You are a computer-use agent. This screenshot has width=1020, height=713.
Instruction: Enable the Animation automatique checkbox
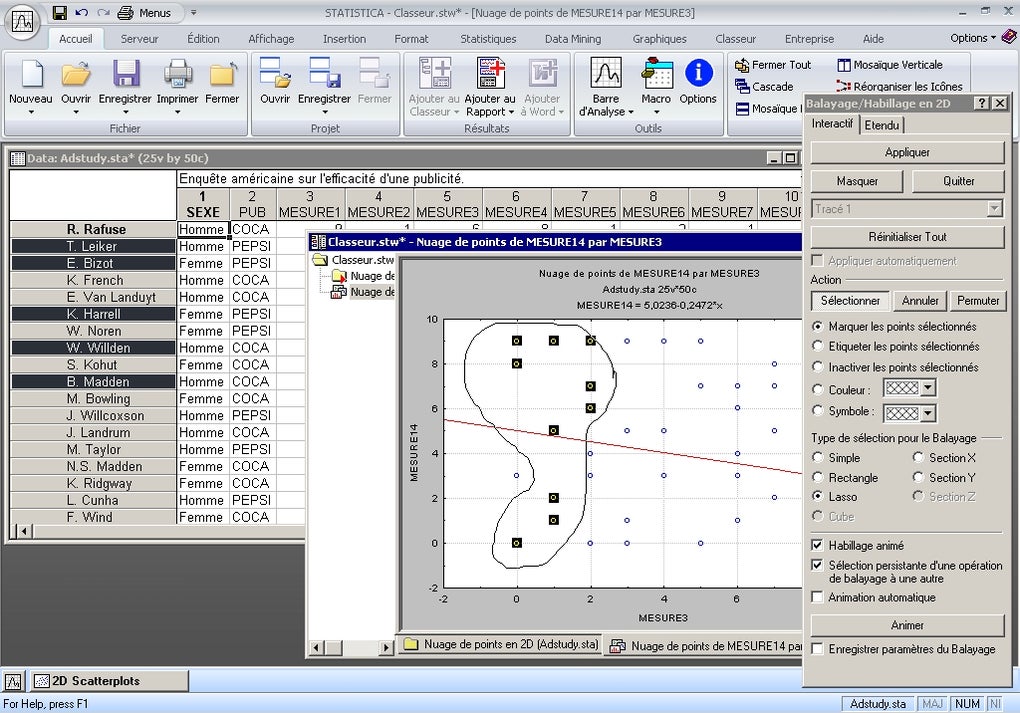click(819, 597)
